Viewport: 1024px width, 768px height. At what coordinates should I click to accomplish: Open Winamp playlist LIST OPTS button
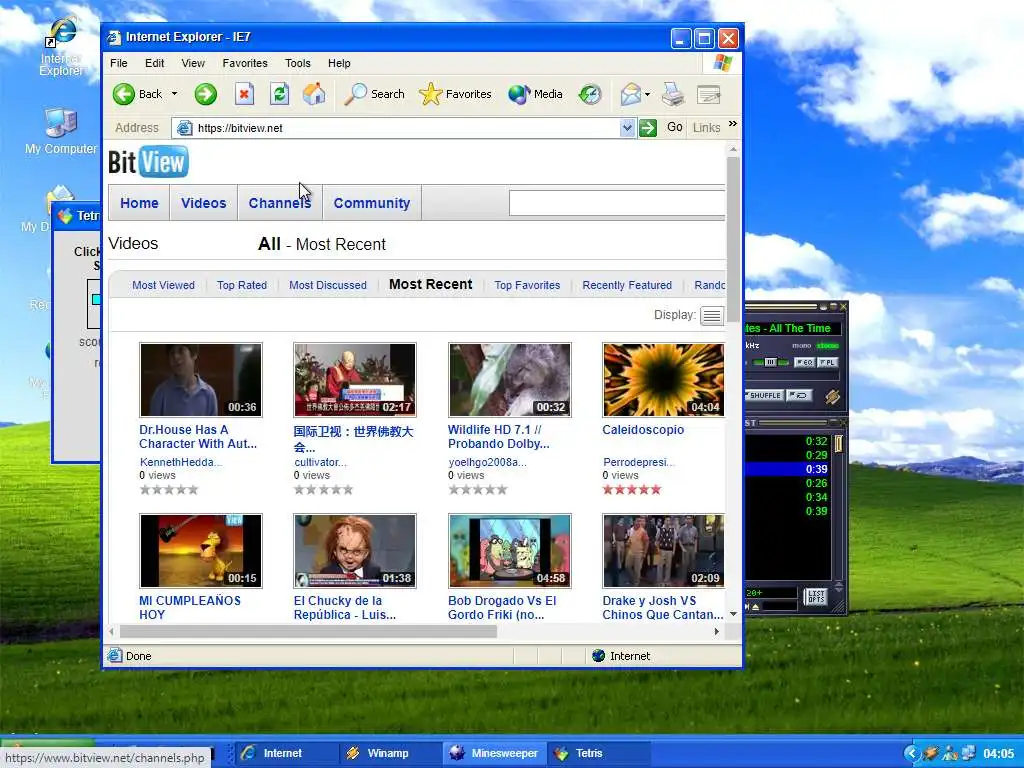(816, 596)
